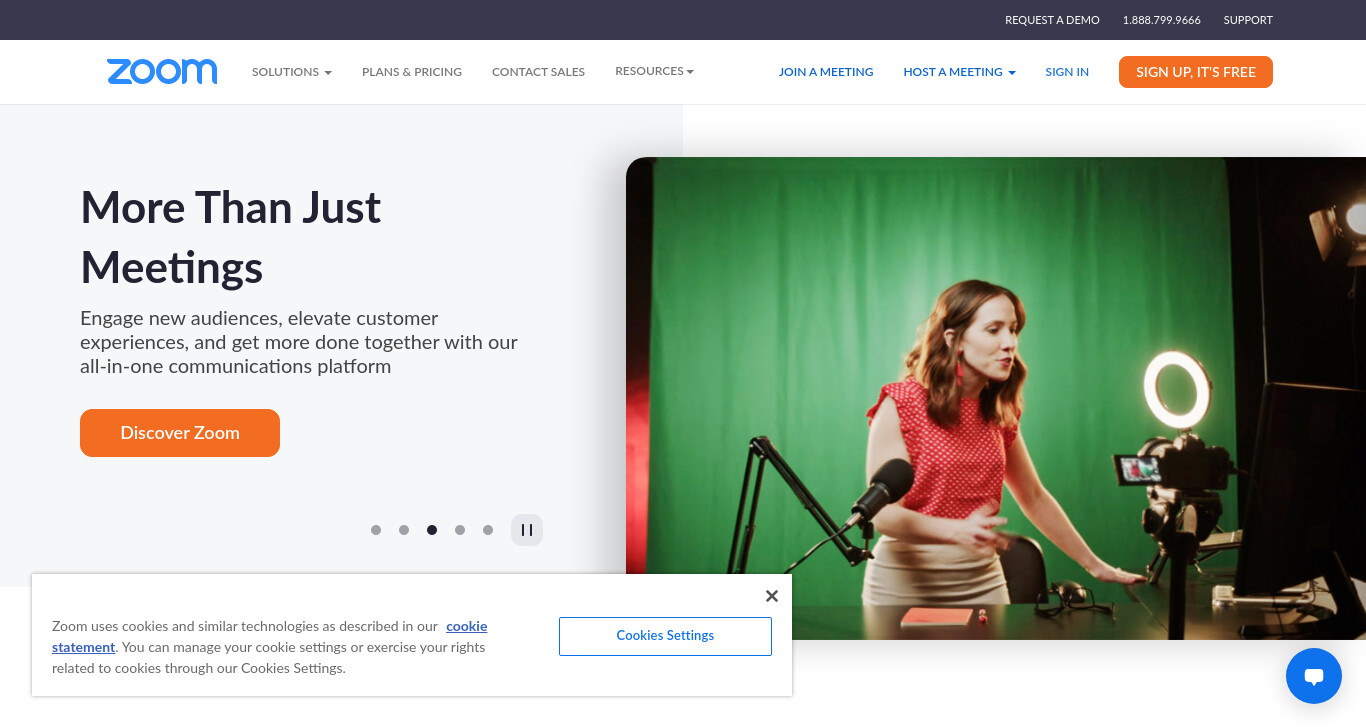Select the fourth carousel dot
This screenshot has width=1366, height=728.
tap(460, 530)
